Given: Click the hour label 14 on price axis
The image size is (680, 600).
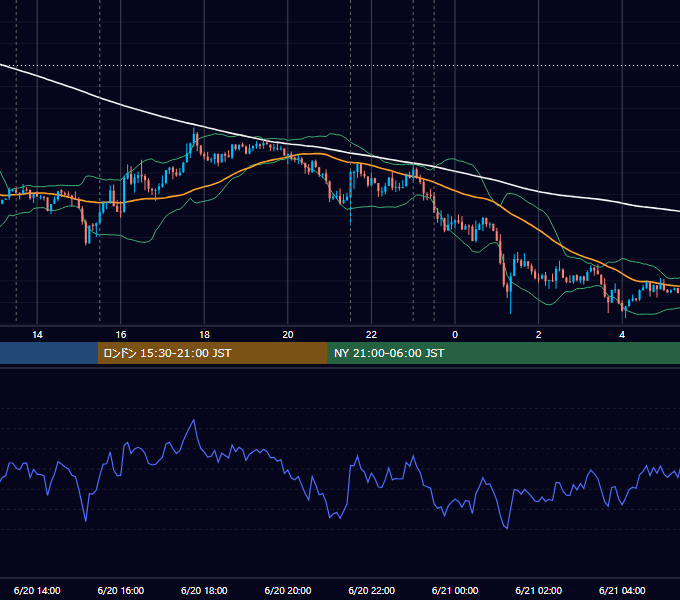Looking at the screenshot, I should [x=37, y=335].
